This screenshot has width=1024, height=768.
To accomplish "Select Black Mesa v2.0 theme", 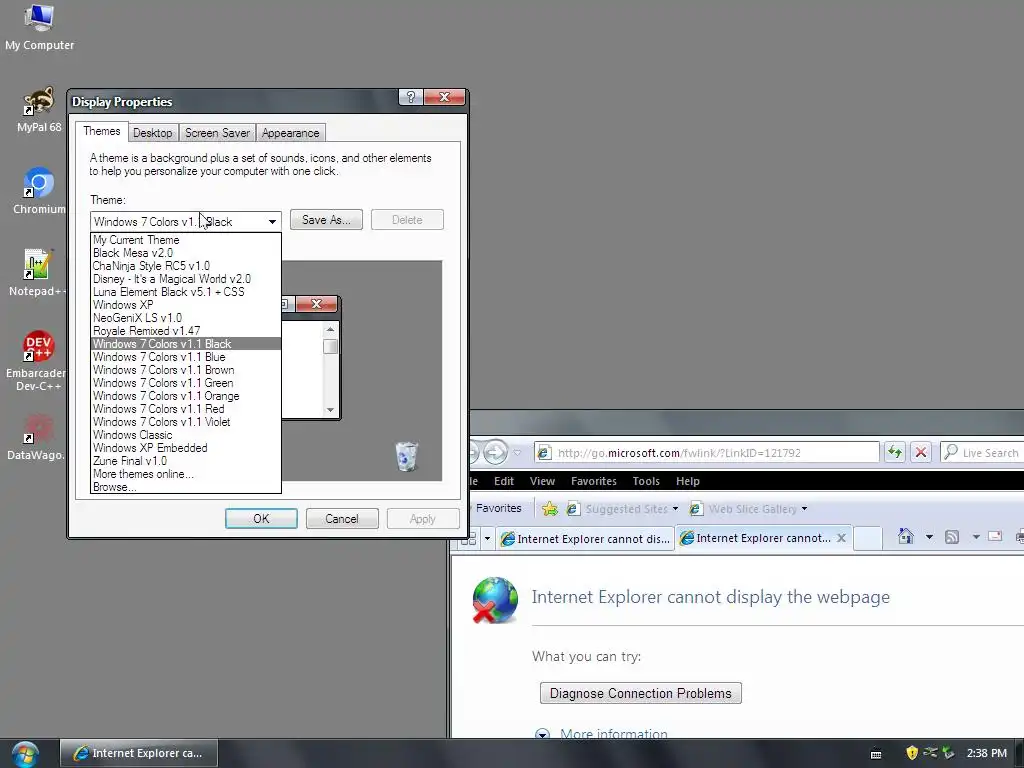I will pyautogui.click(x=186, y=253).
